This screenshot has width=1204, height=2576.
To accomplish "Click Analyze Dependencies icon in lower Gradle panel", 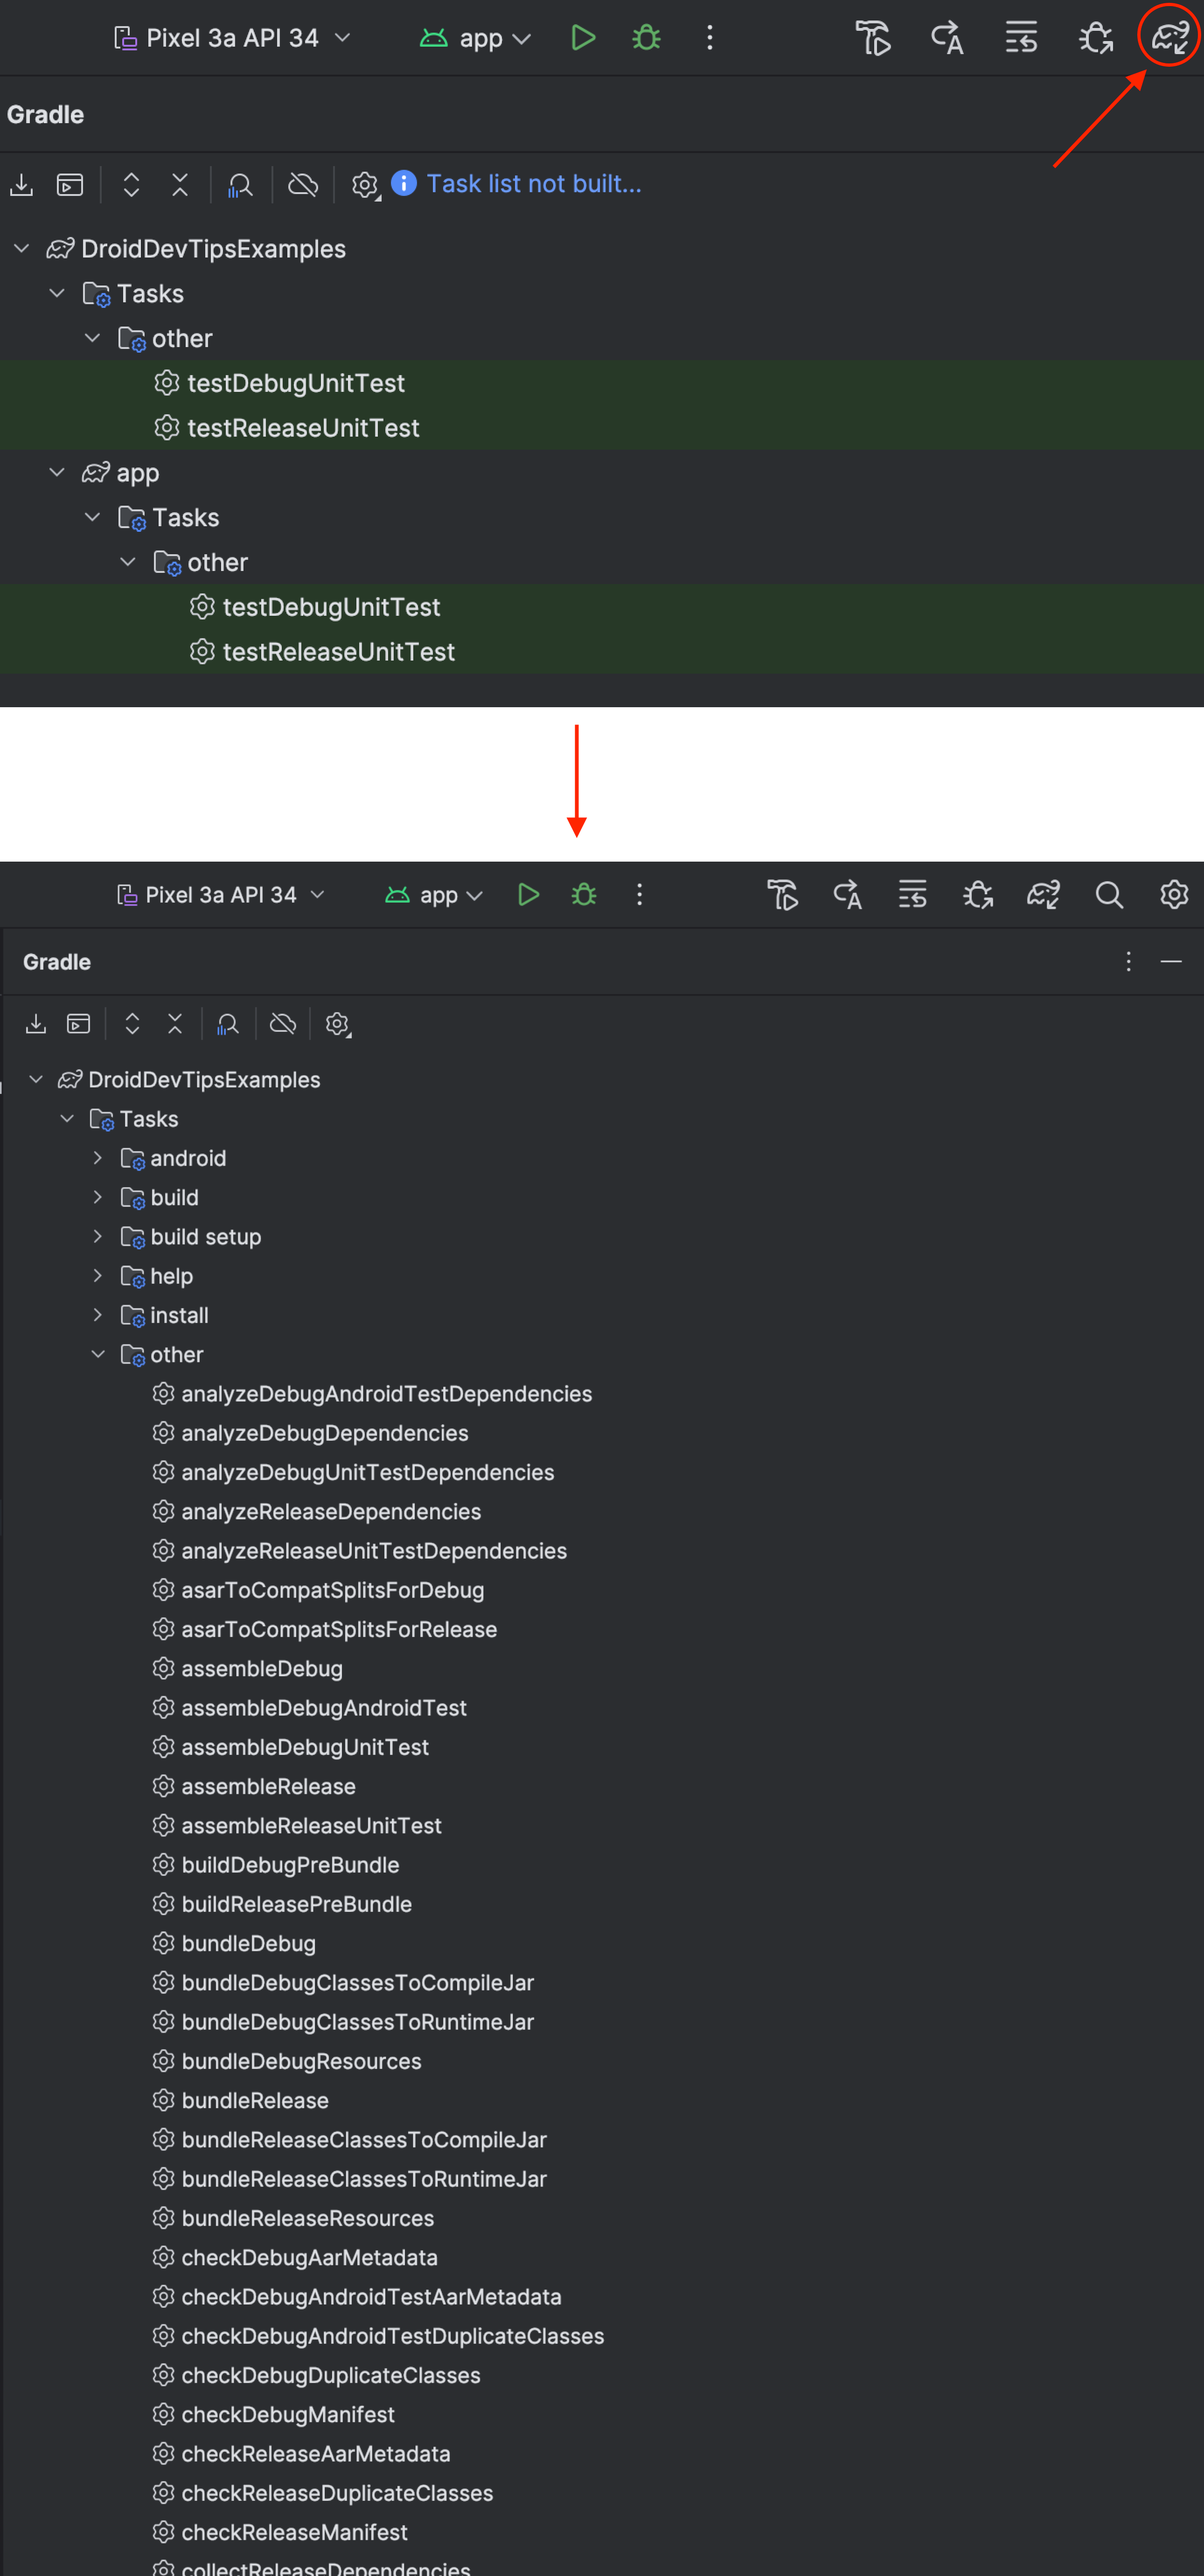I will [228, 1024].
